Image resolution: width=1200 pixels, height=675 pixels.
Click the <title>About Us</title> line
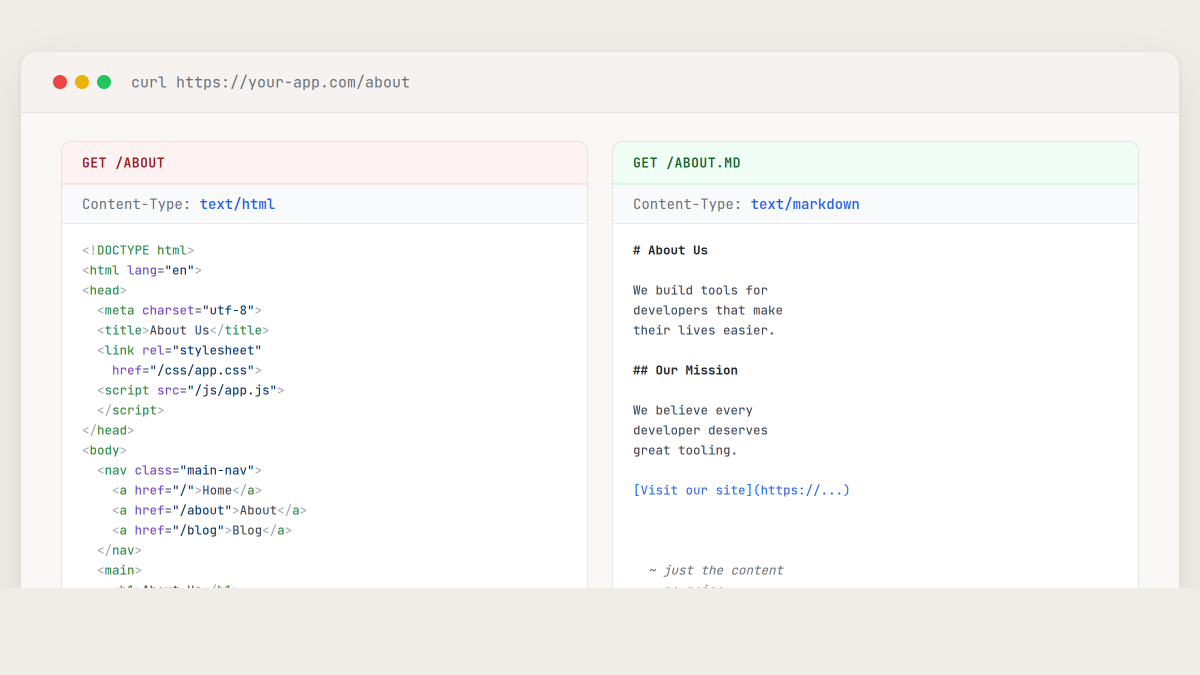click(x=183, y=330)
